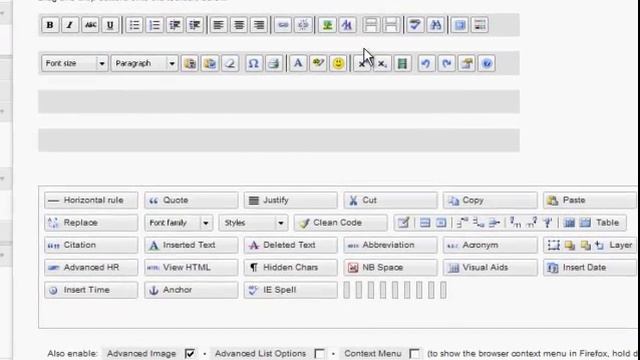Open the Styles dropdown
Image resolution: width=640 pixels, height=360 pixels.
click(x=253, y=223)
